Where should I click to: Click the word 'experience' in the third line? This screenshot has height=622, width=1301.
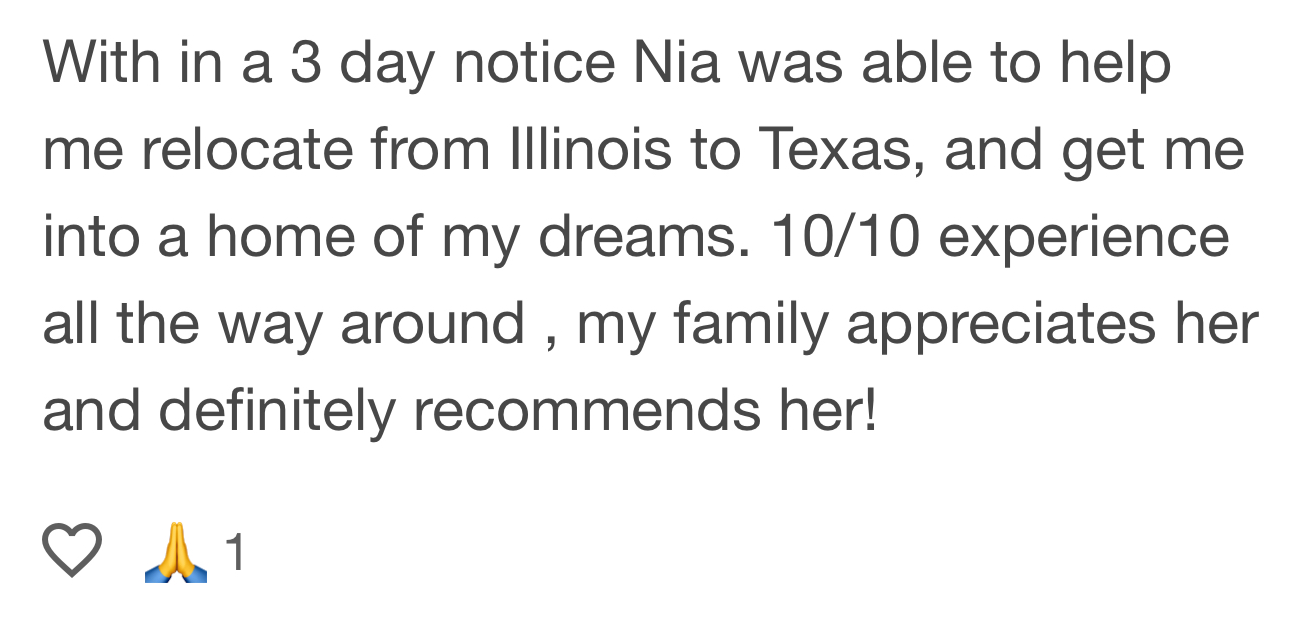pyautogui.click(x=1084, y=238)
